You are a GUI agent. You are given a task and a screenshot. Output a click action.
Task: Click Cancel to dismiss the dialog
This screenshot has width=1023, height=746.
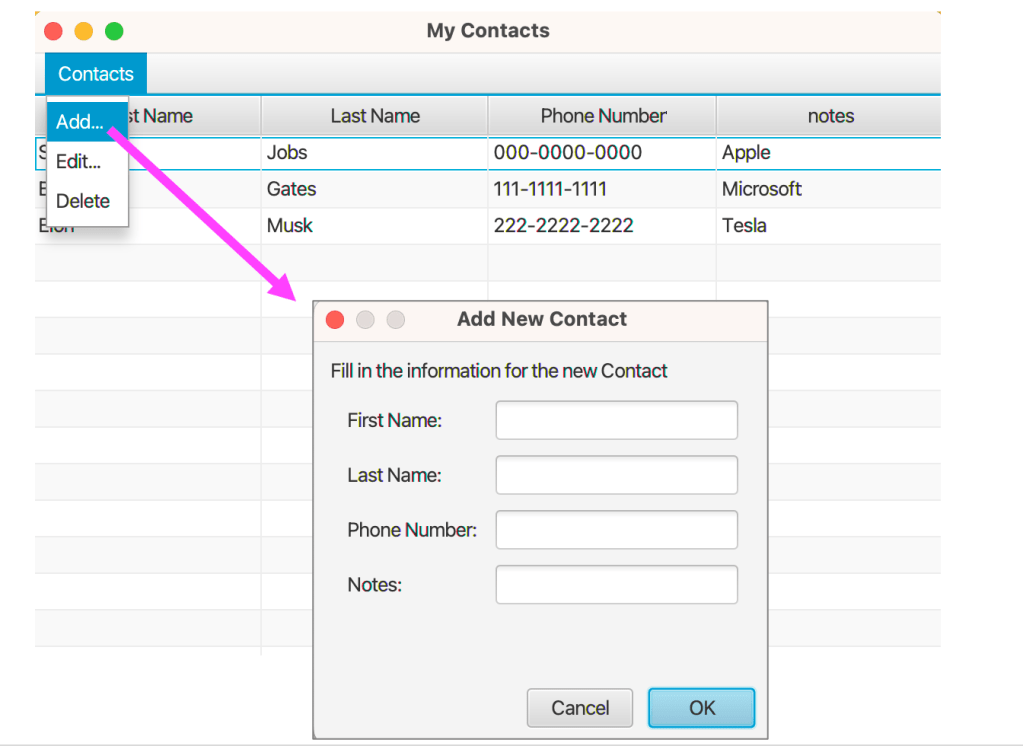click(579, 707)
